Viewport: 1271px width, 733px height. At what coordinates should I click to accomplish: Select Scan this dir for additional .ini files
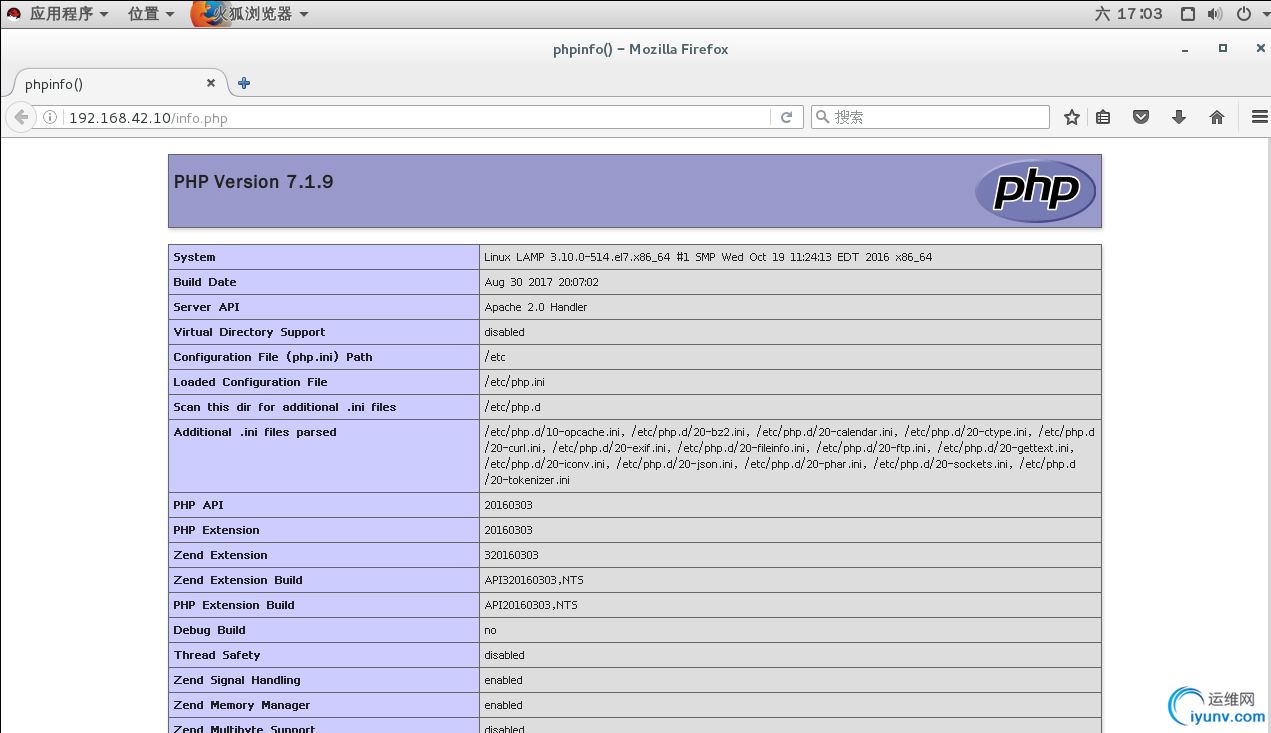[x=285, y=407]
